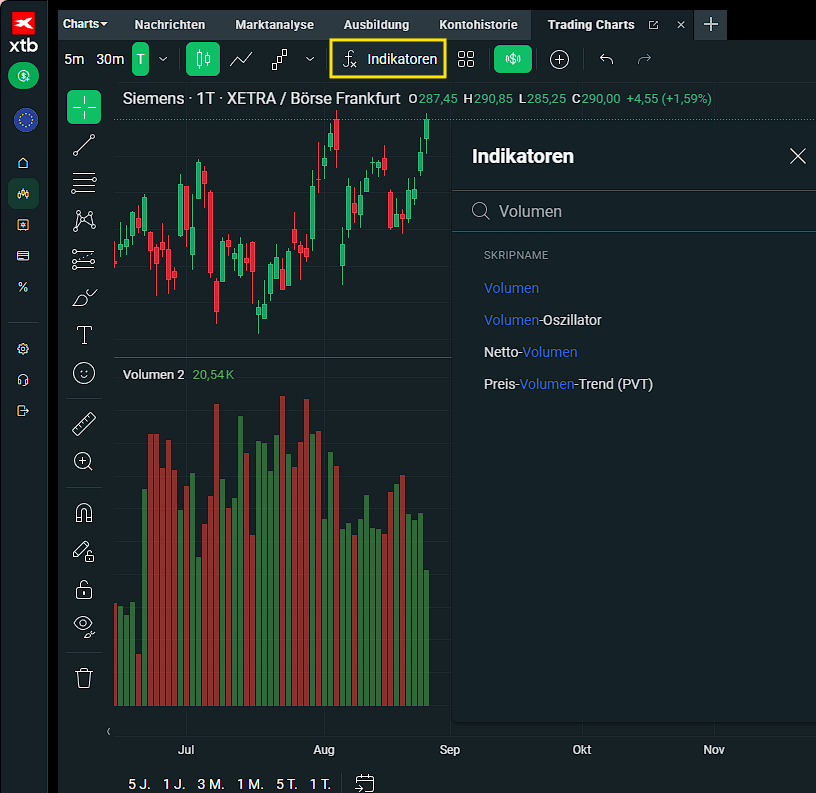The image size is (816, 793).
Task: Go to home icon in sidebar
Action: pos(23,163)
